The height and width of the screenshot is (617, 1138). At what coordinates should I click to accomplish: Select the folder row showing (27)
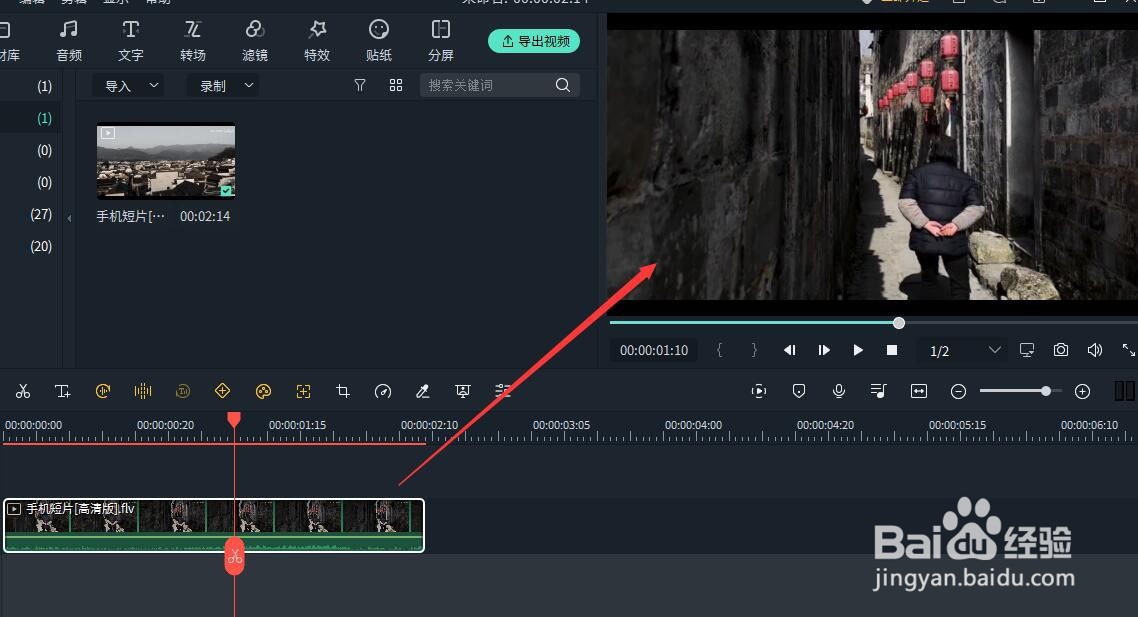click(x=30, y=214)
